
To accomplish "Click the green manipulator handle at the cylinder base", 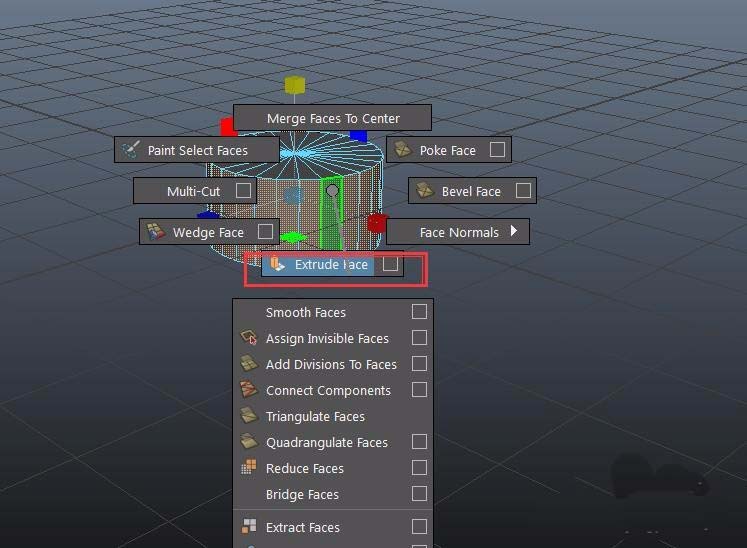I will 293,237.
